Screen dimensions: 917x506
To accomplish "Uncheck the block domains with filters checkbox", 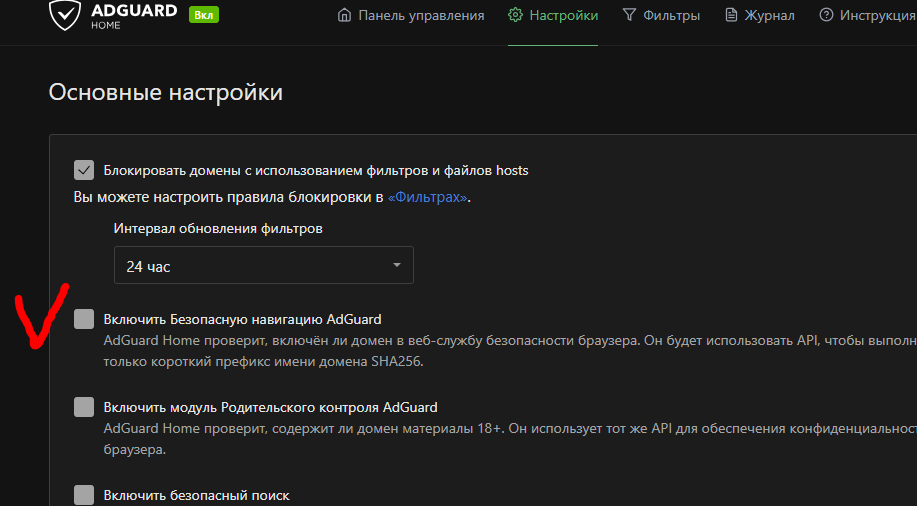I will tap(84, 170).
